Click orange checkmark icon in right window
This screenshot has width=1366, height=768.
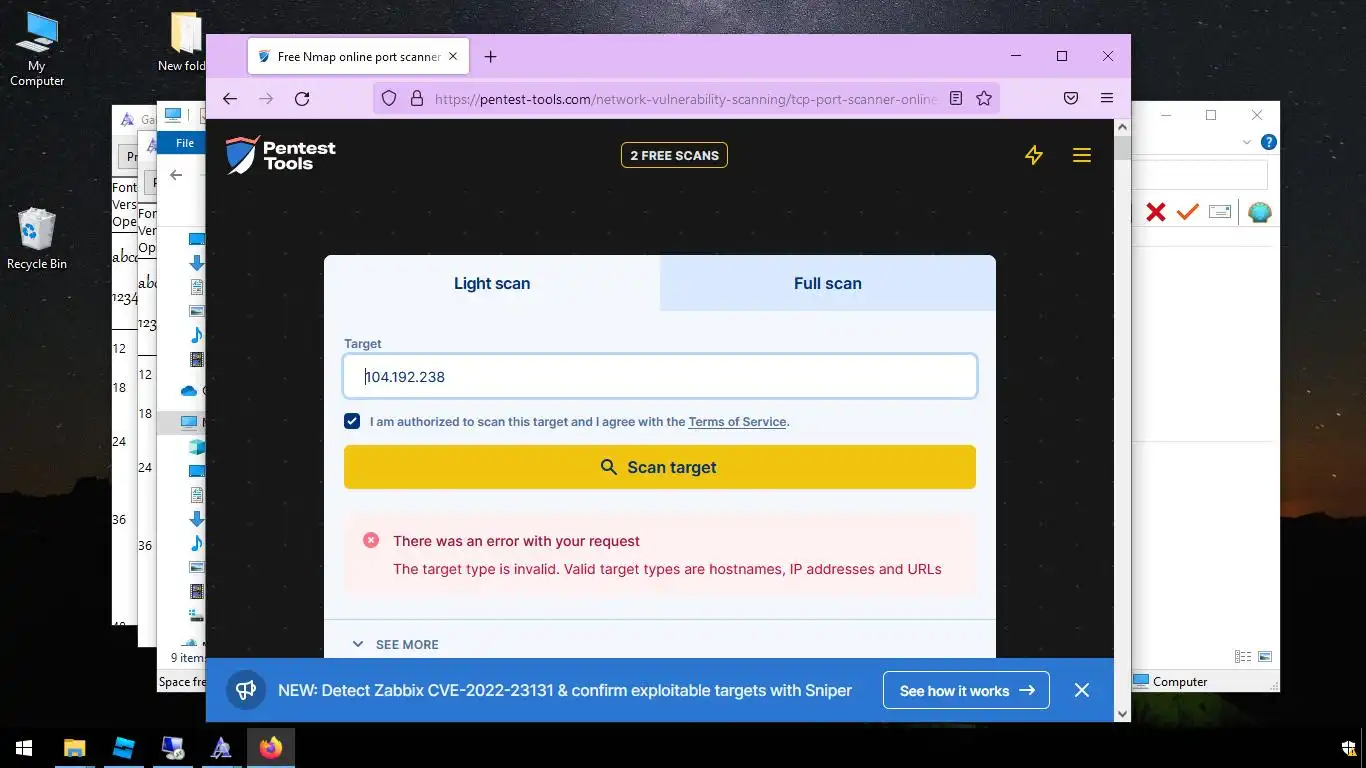click(x=1187, y=211)
